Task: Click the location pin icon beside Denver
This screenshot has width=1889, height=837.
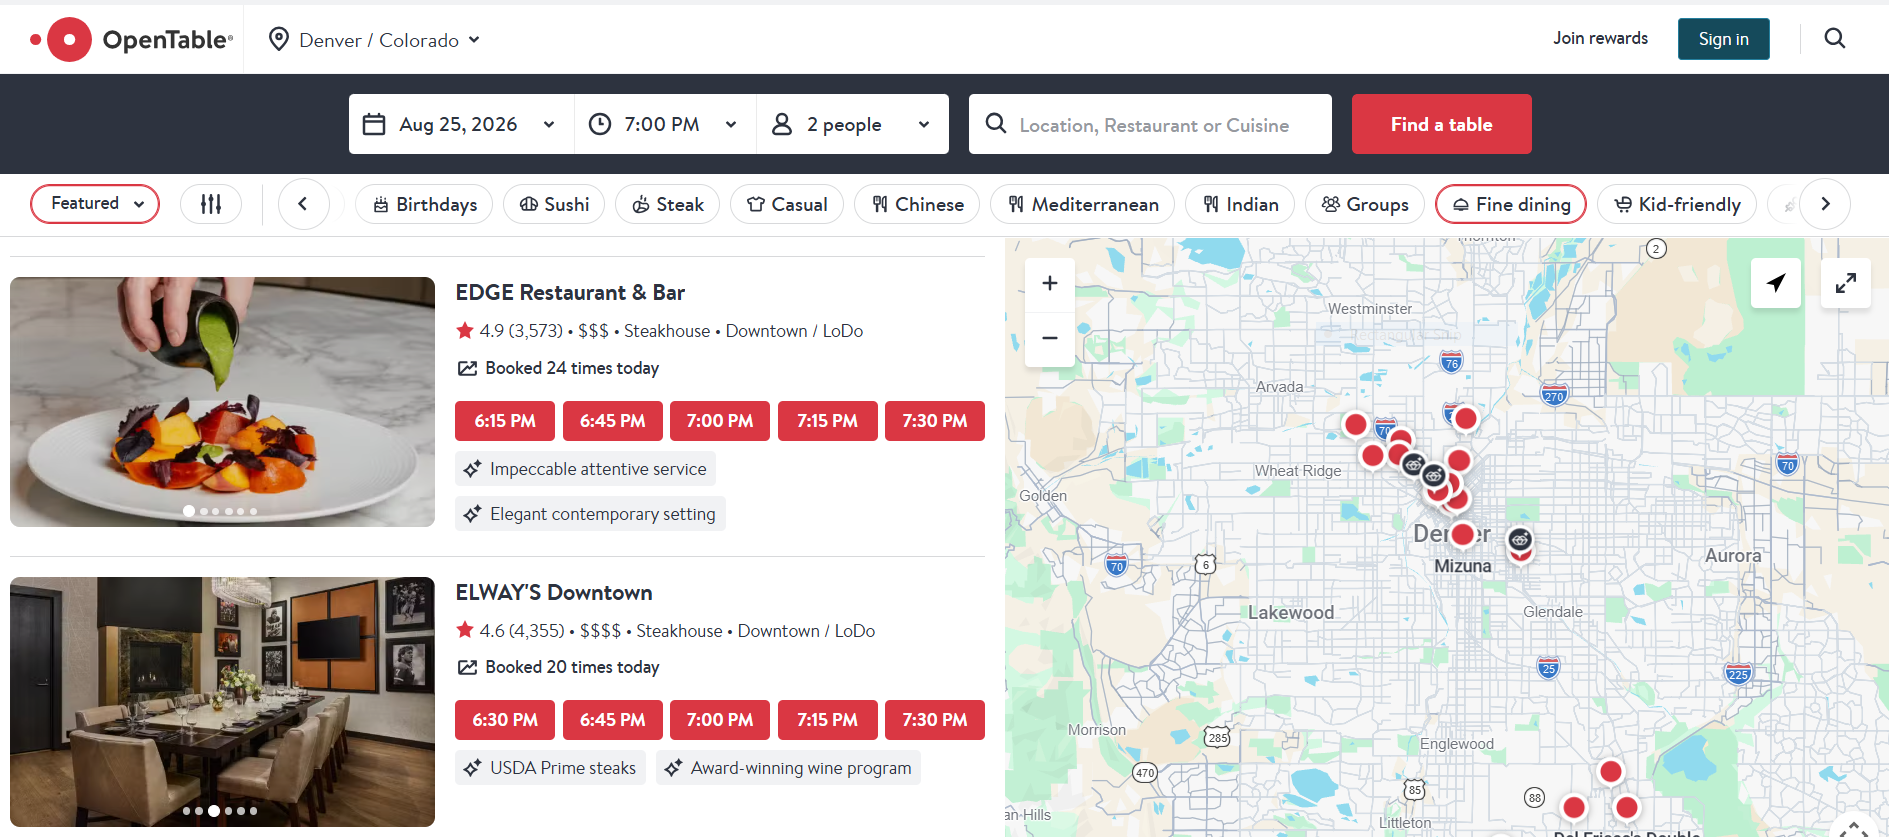Action: click(x=279, y=39)
